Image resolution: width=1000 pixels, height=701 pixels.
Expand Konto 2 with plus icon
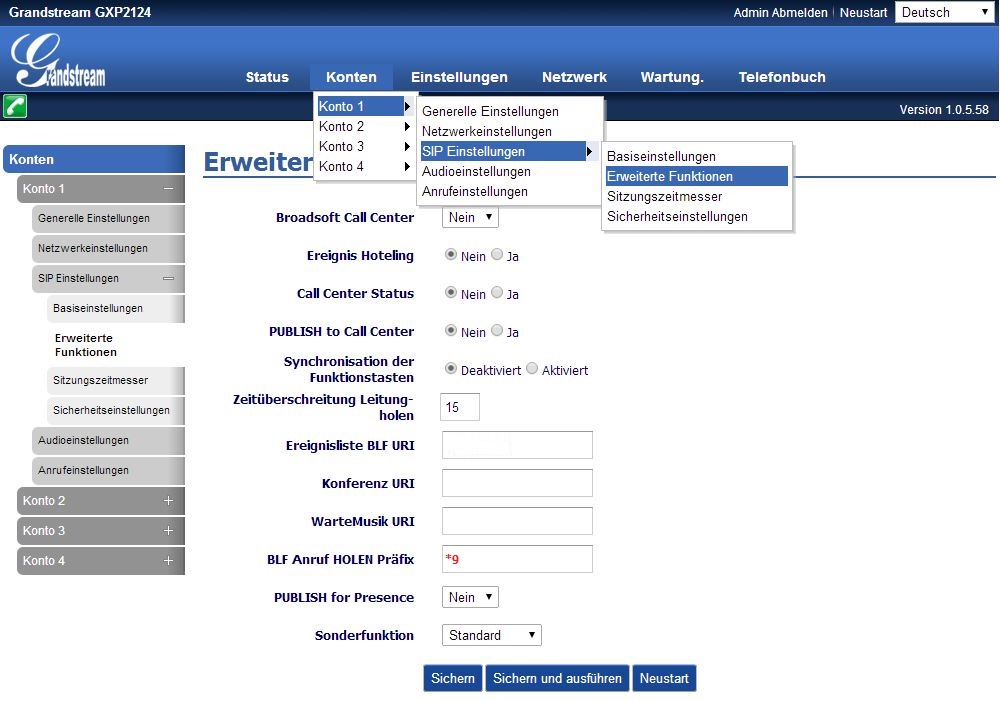pos(168,501)
